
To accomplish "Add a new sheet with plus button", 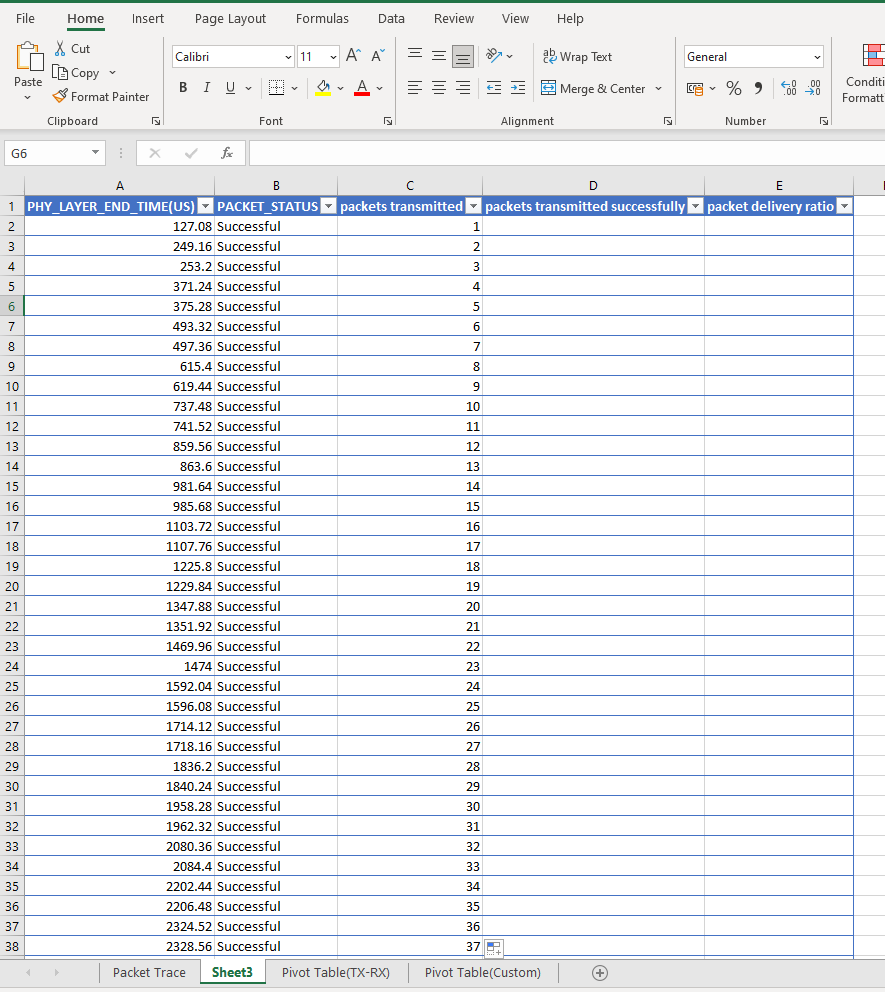I will coord(600,973).
